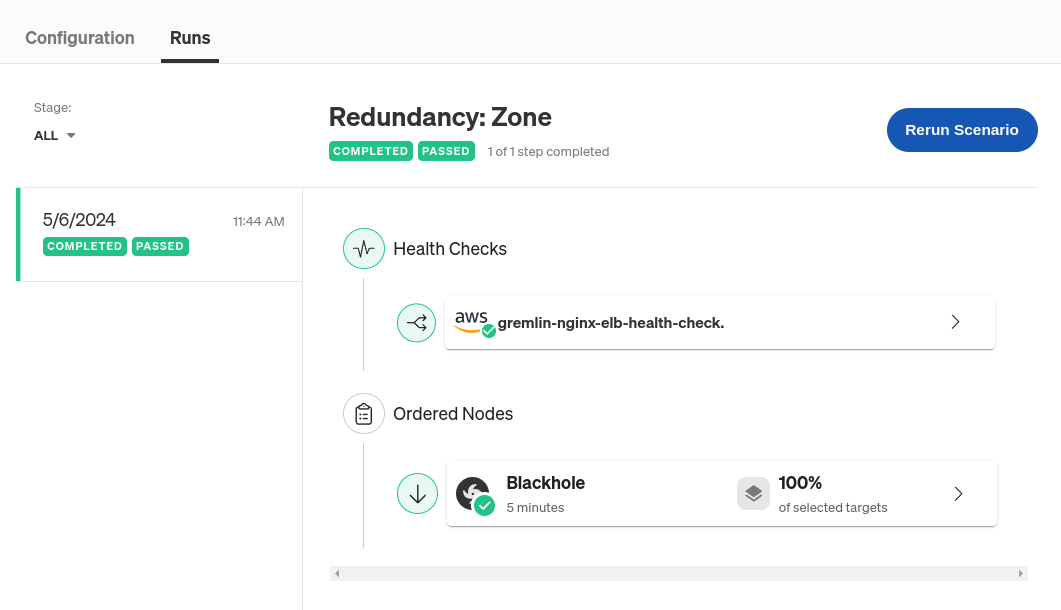The image size is (1061, 610).
Task: Expand the health check row chevron
Action: click(x=955, y=322)
